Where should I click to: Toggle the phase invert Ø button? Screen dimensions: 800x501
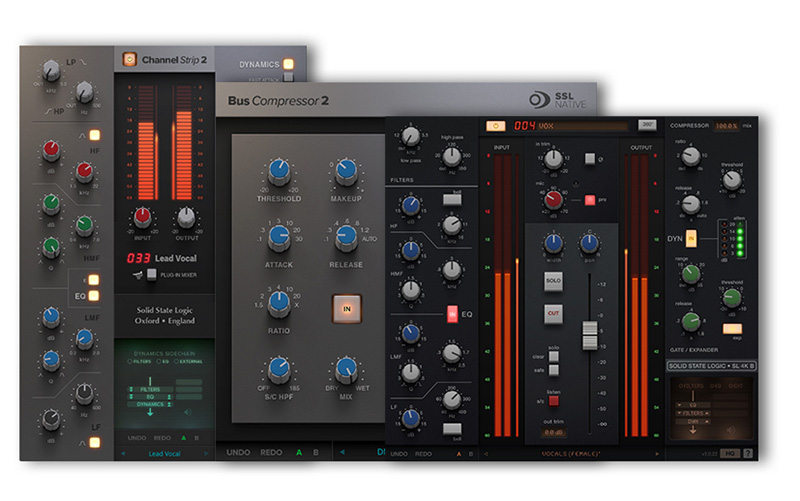point(587,157)
